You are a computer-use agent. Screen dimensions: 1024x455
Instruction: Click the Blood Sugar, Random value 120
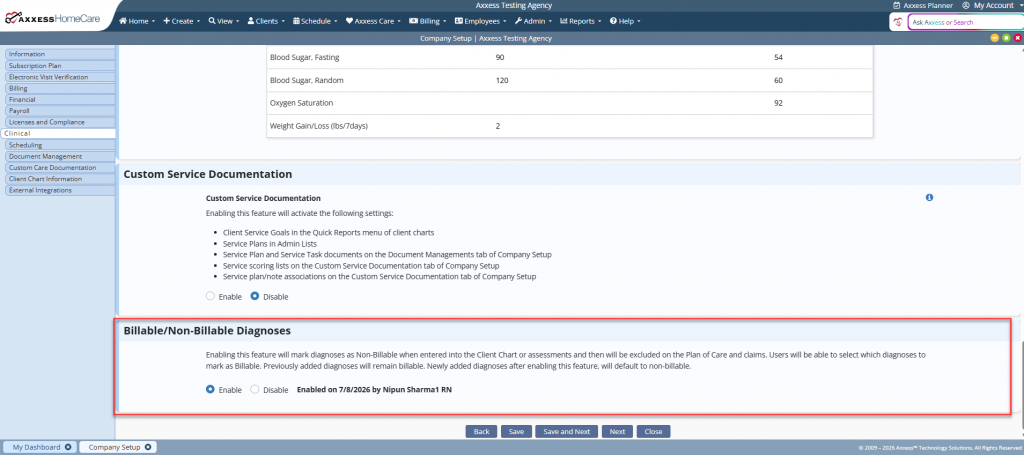pos(502,80)
